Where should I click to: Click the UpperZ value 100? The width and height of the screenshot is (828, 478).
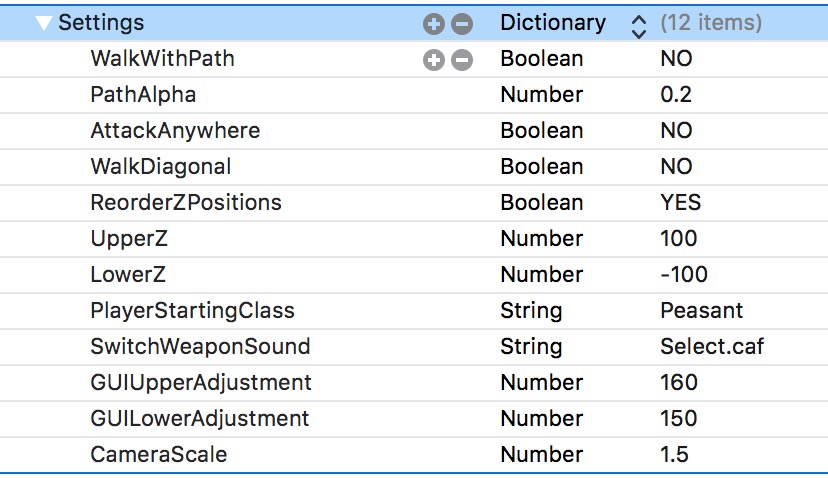[x=679, y=239]
